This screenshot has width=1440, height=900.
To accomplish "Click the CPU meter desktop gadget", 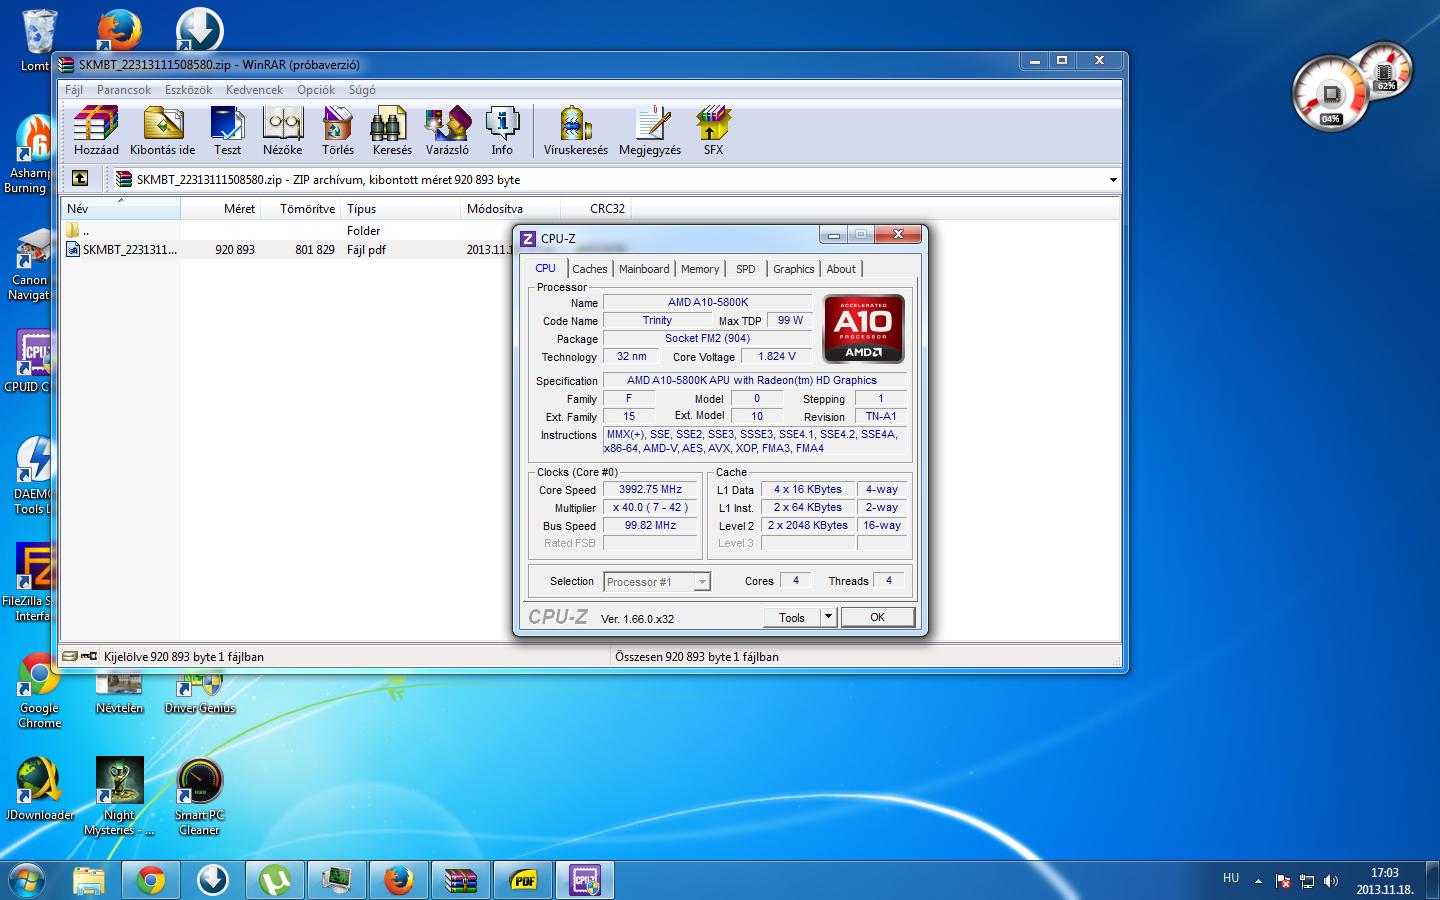I will [x=1331, y=95].
